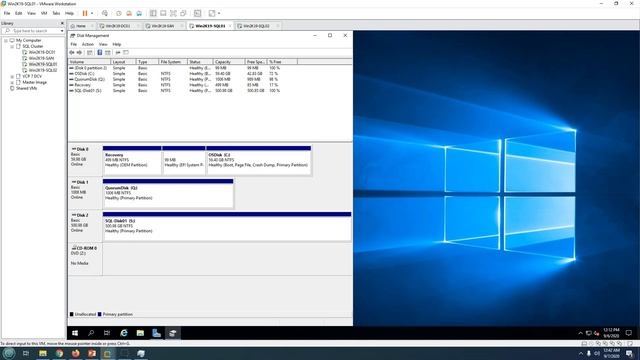
Task: Open the Library search dropdown arrow
Action: (62, 31)
